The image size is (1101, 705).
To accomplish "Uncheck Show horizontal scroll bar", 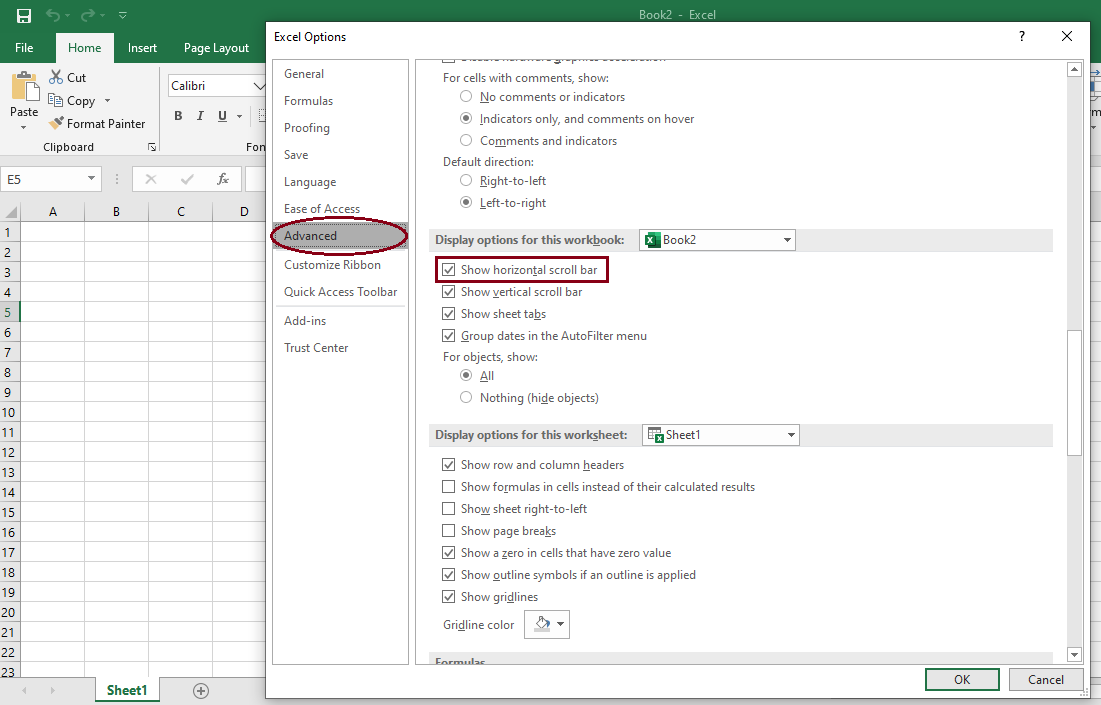I will click(x=449, y=269).
